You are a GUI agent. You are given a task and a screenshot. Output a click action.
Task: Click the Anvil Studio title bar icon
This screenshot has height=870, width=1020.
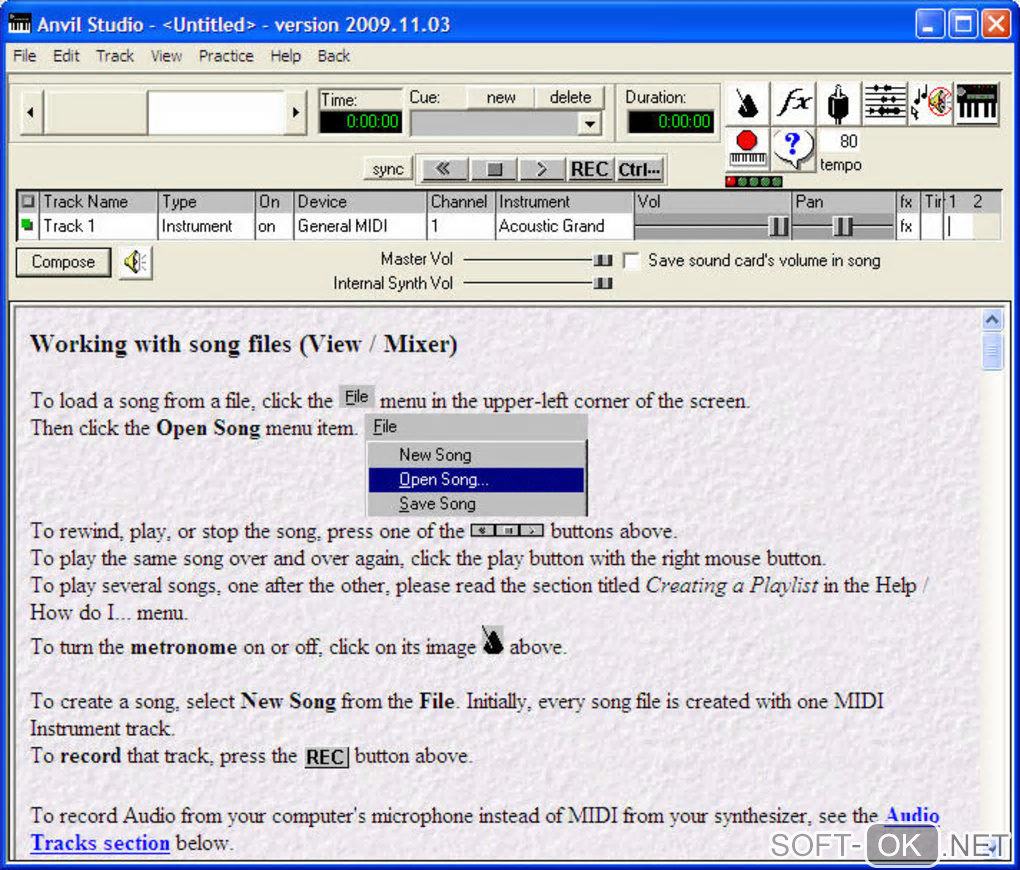[20, 24]
